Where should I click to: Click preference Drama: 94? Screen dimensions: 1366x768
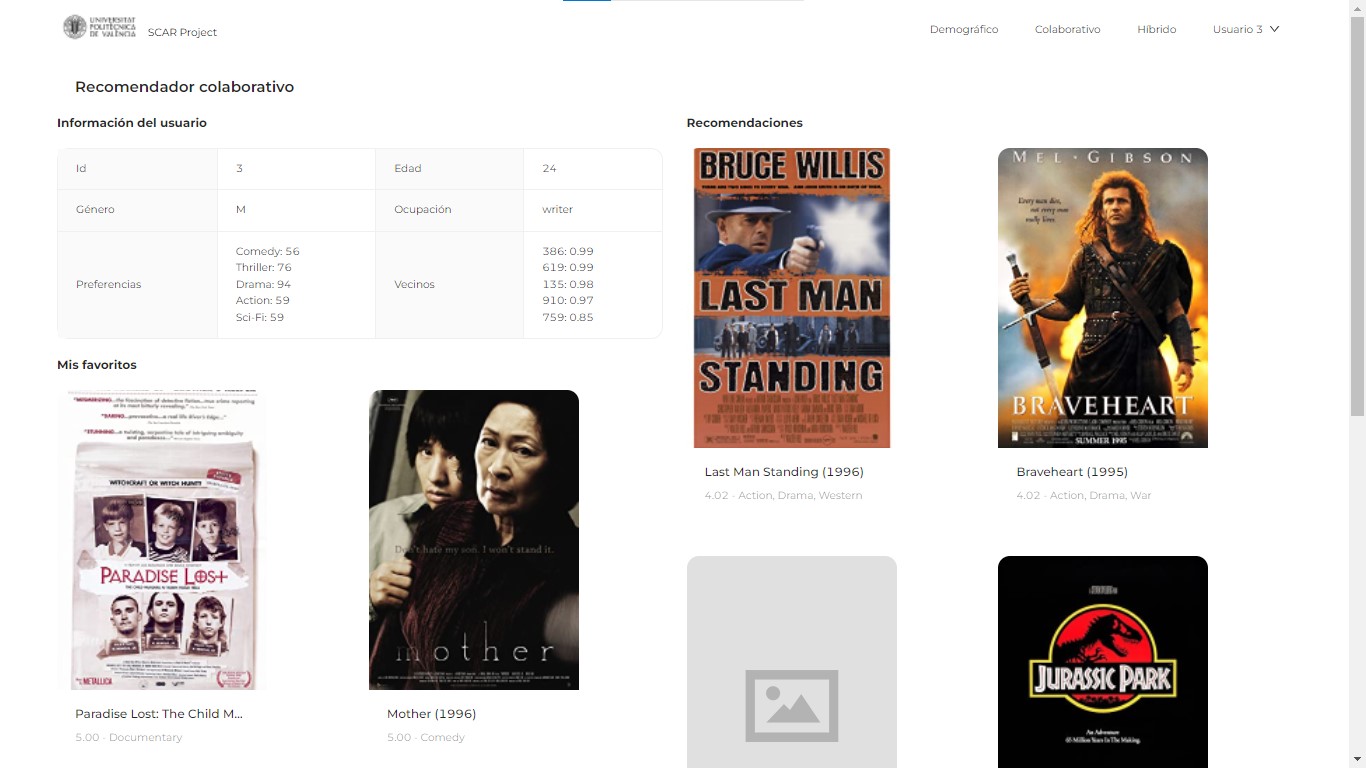coord(263,284)
